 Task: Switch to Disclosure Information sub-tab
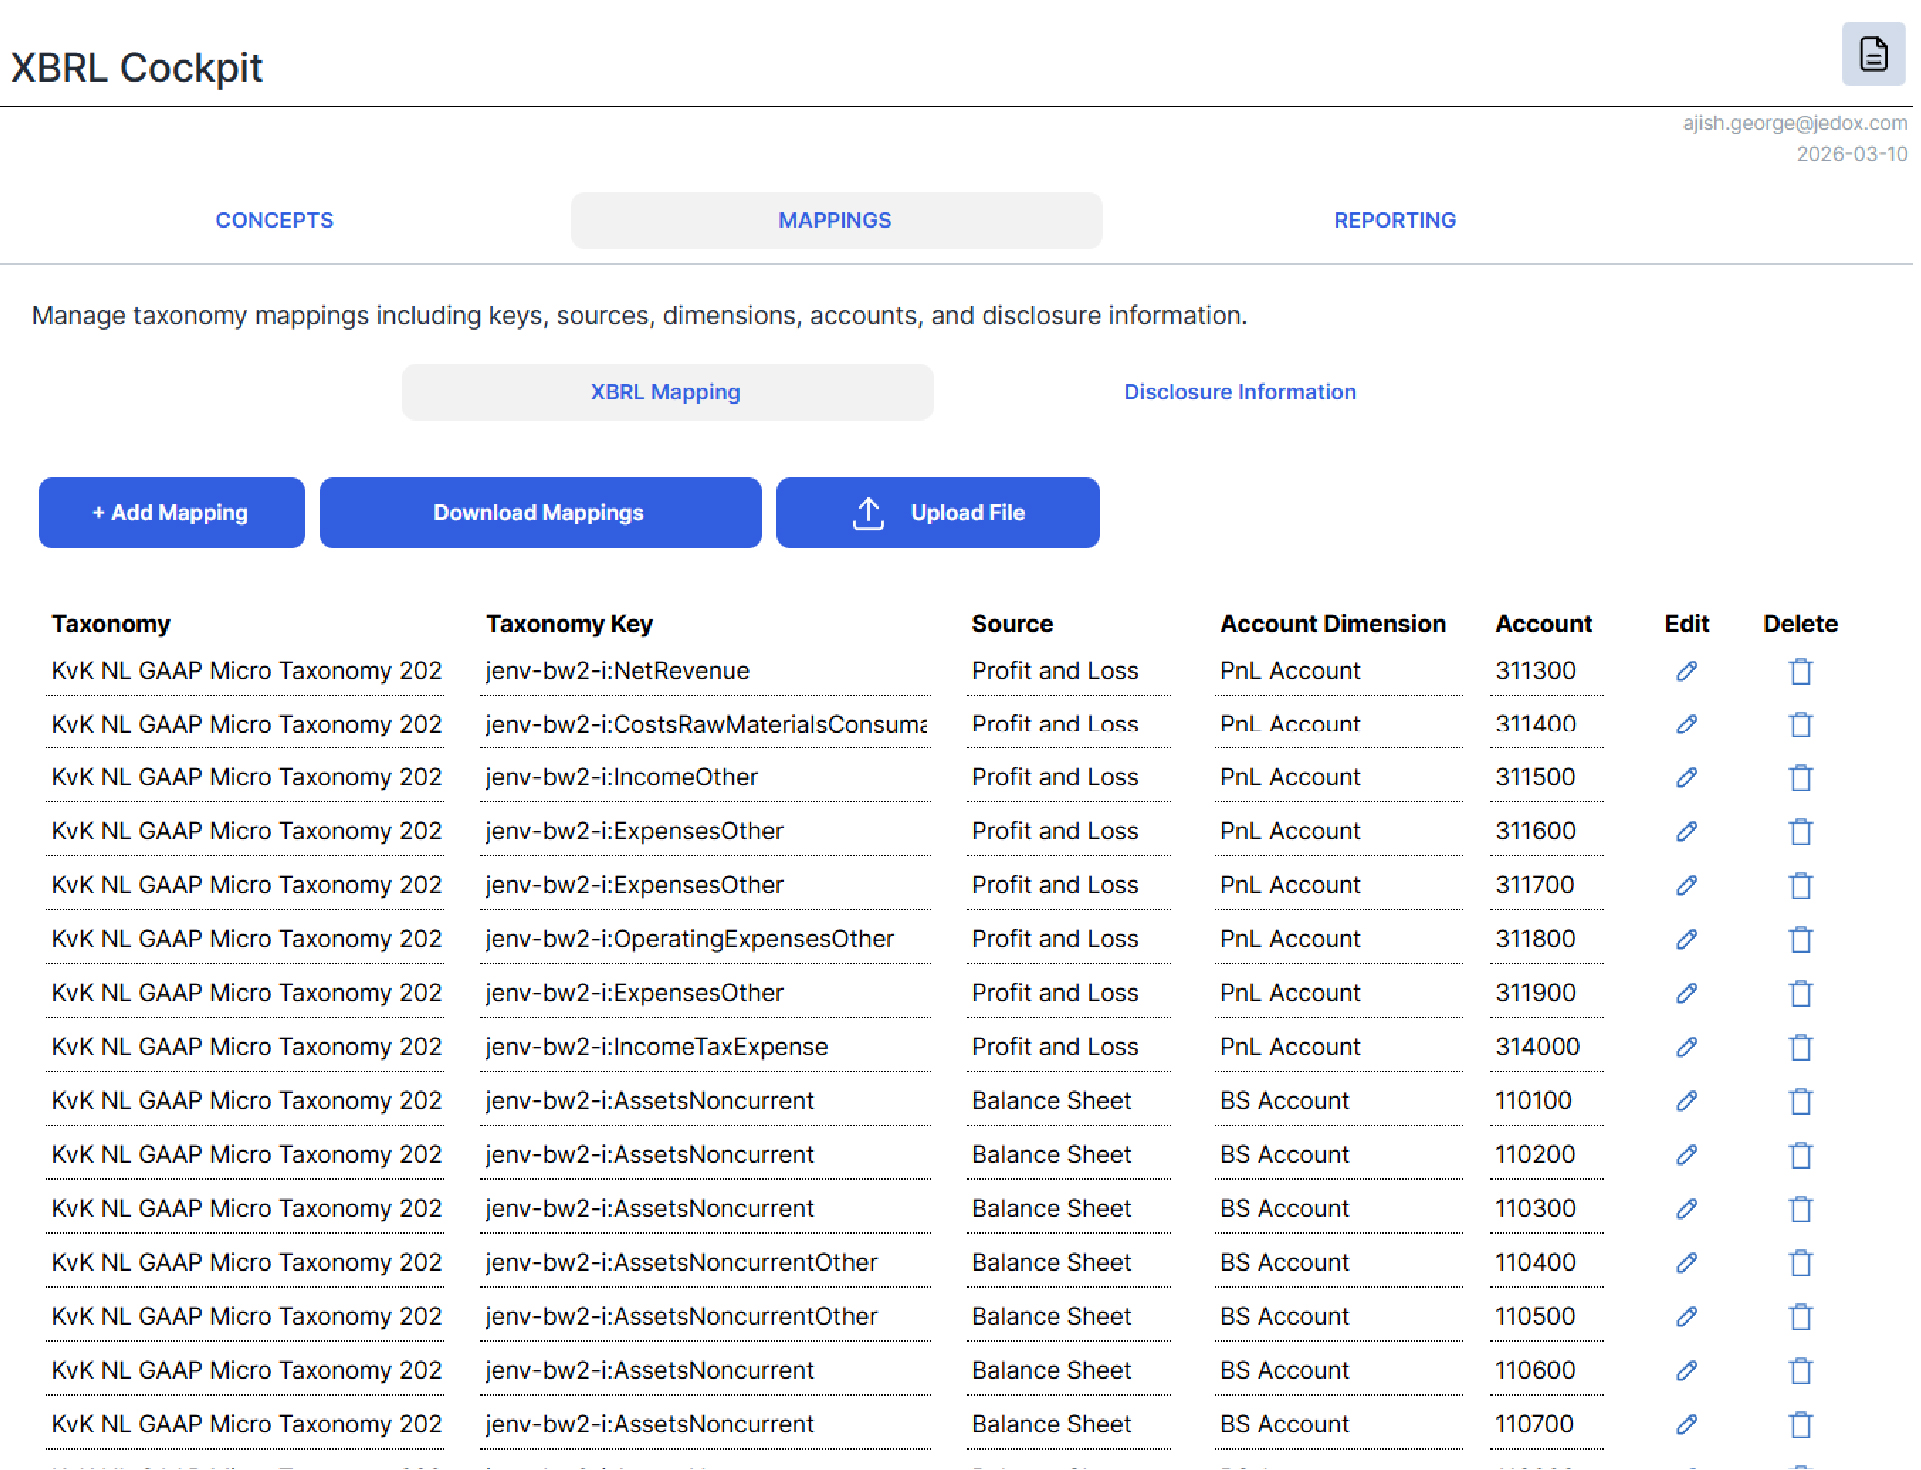pos(1240,392)
